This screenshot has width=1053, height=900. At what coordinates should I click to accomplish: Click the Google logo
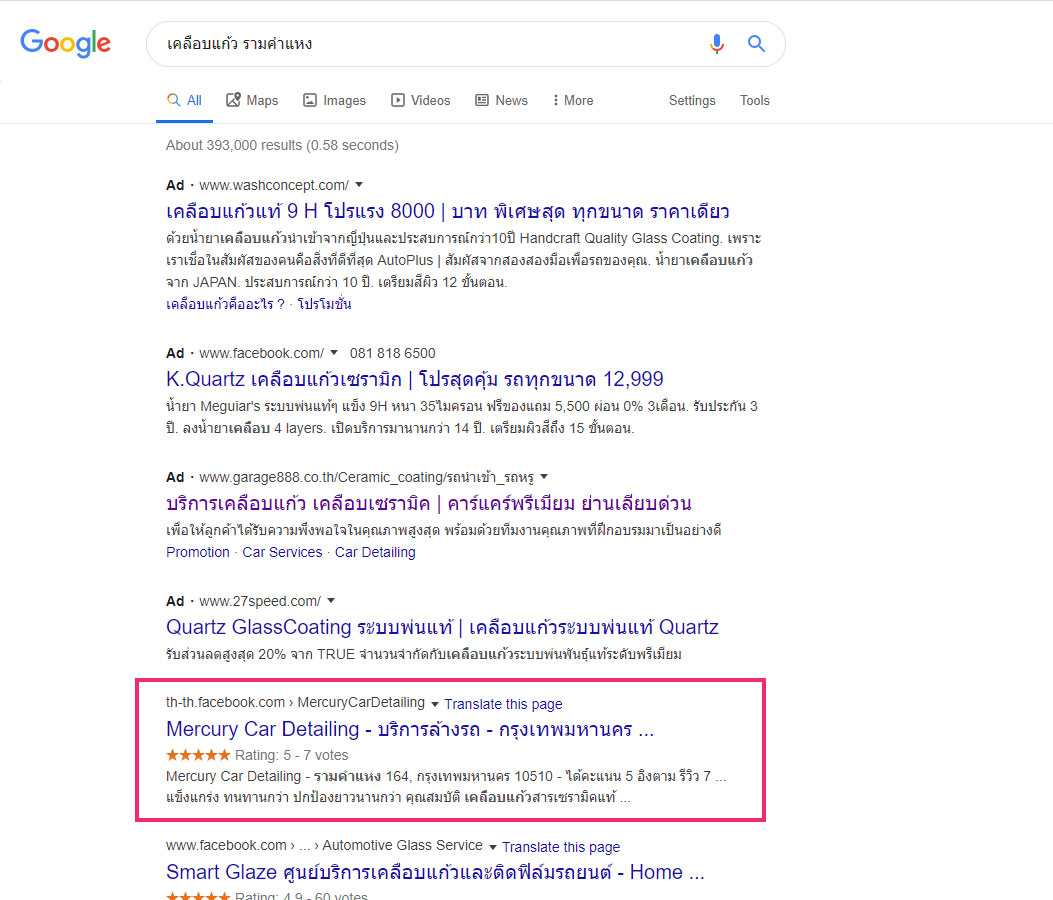click(65, 43)
